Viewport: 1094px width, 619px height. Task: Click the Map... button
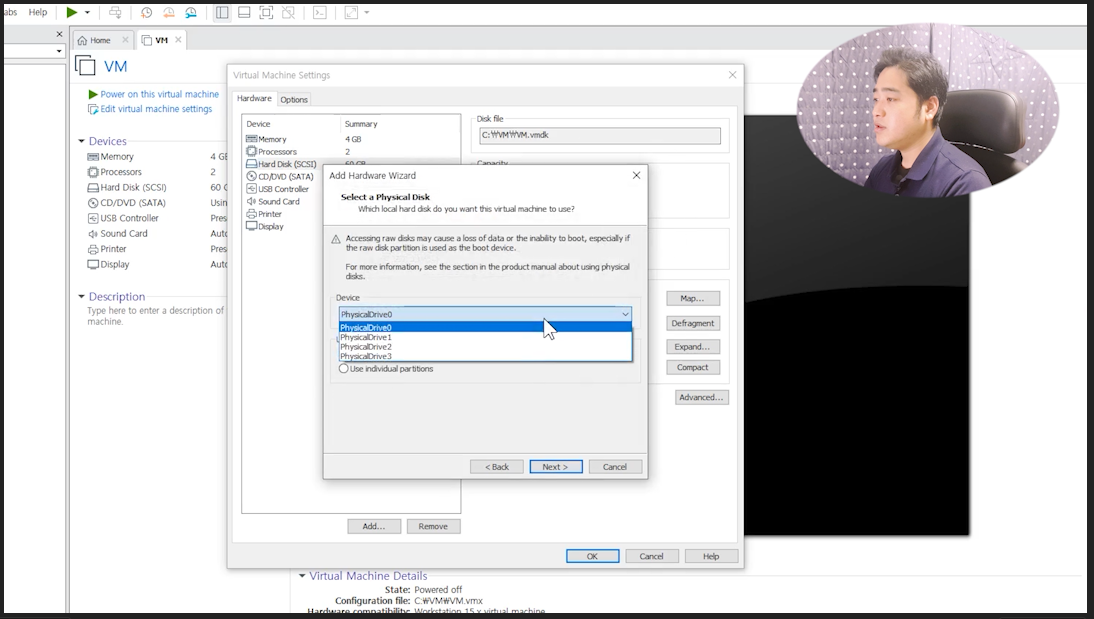click(x=692, y=299)
